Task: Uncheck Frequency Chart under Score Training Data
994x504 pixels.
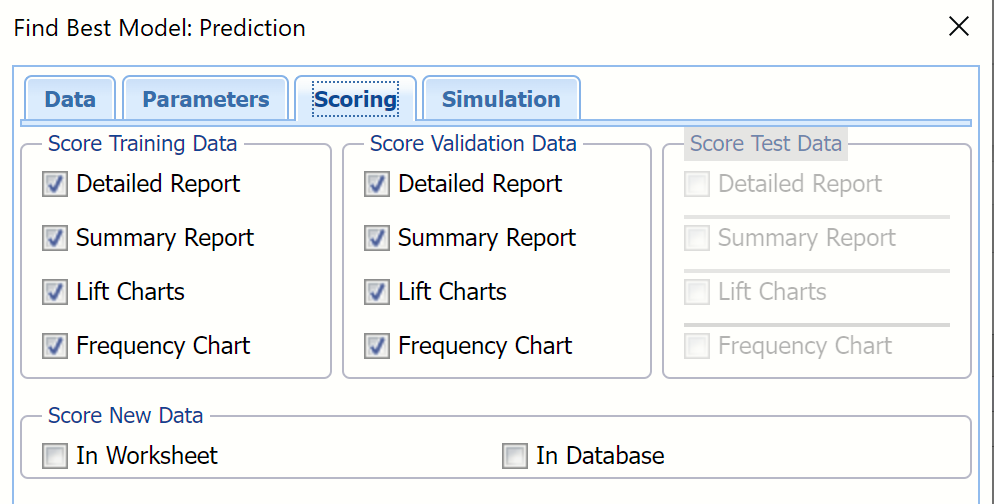Action: click(x=55, y=347)
